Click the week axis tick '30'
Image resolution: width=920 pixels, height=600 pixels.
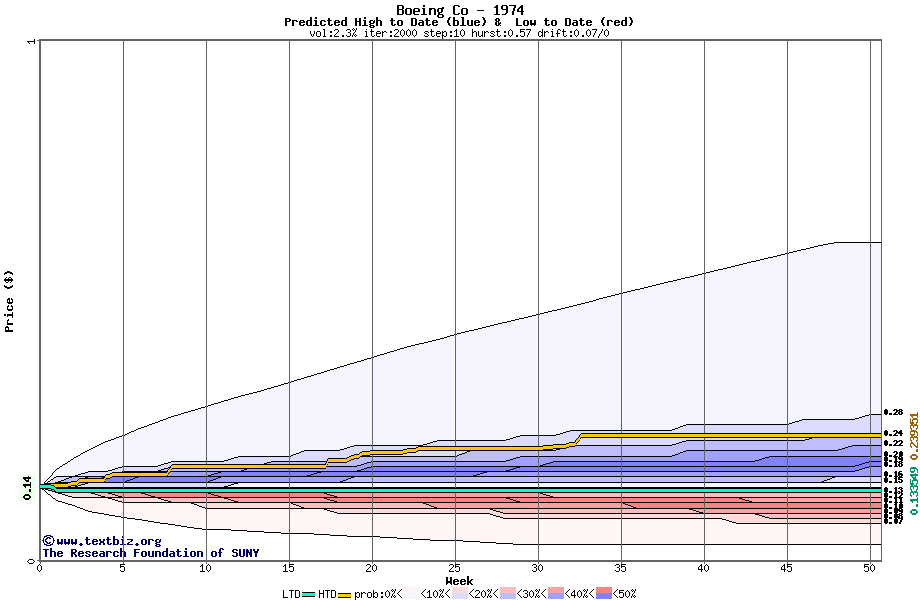pyautogui.click(x=537, y=568)
